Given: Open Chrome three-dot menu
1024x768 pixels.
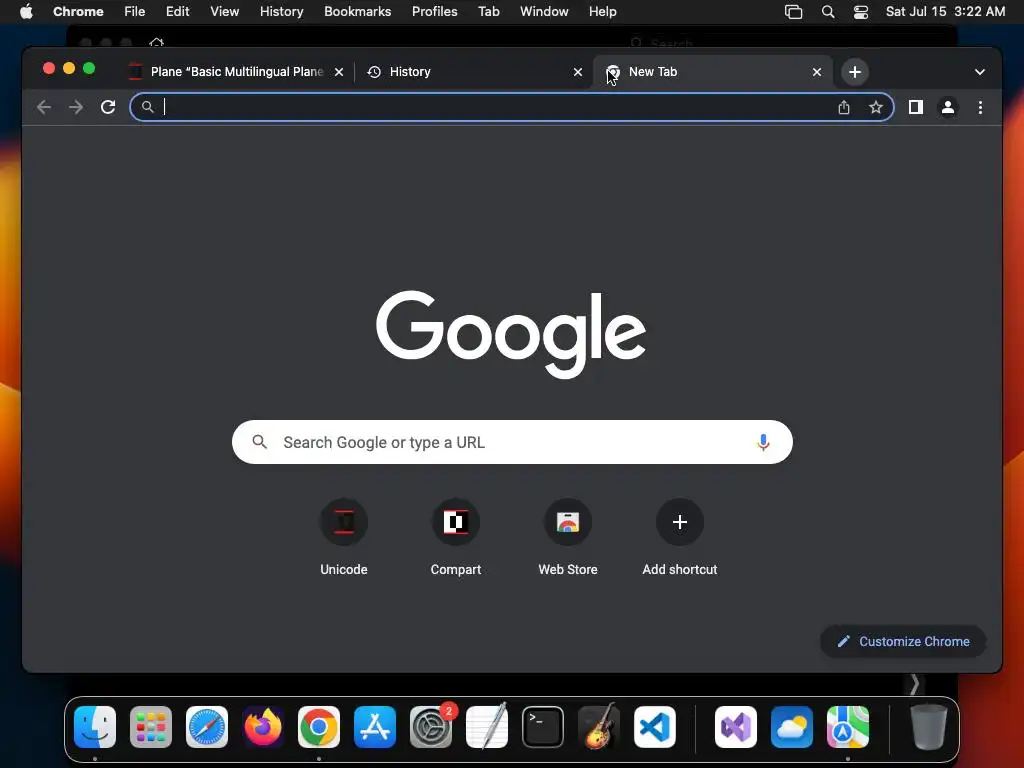Looking at the screenshot, I should [x=980, y=107].
